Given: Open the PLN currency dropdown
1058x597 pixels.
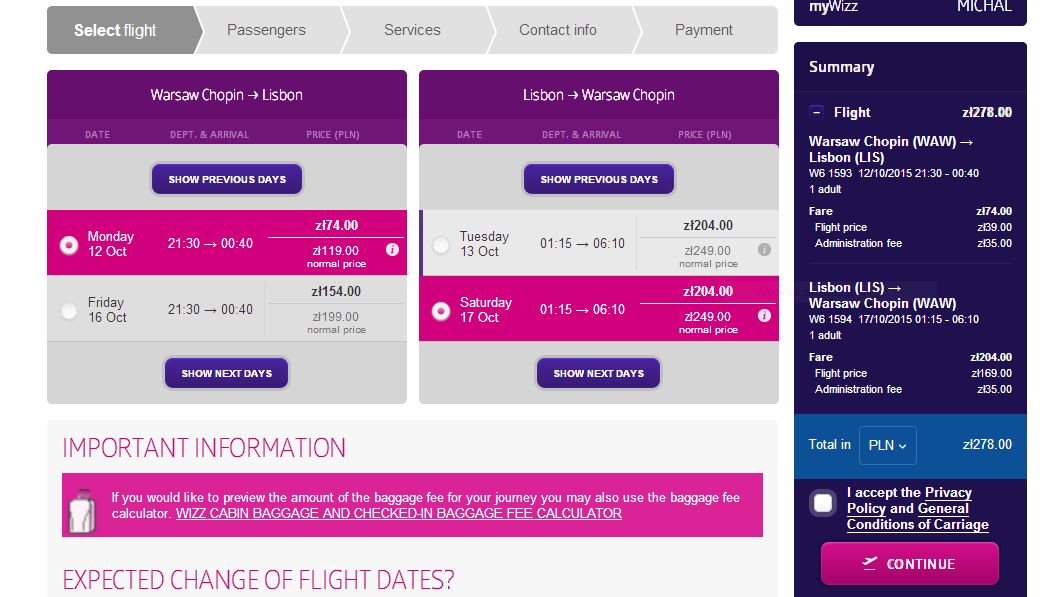Looking at the screenshot, I should pyautogui.click(x=887, y=445).
